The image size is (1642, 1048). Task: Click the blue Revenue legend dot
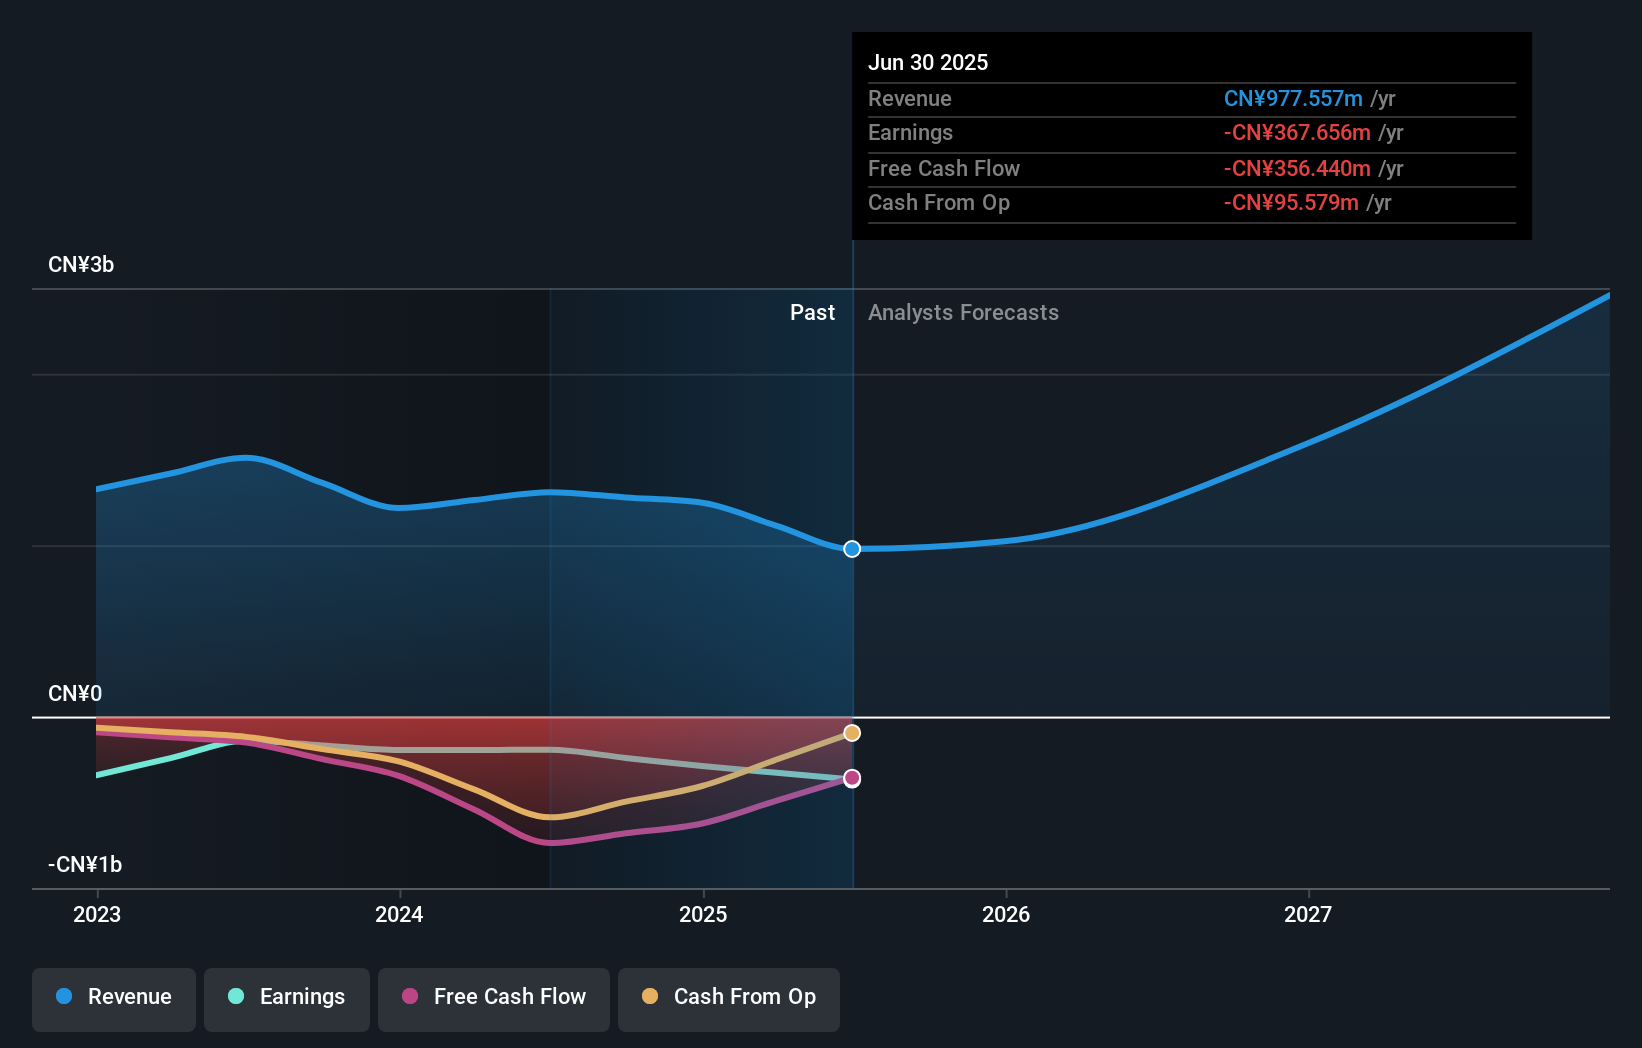64,997
